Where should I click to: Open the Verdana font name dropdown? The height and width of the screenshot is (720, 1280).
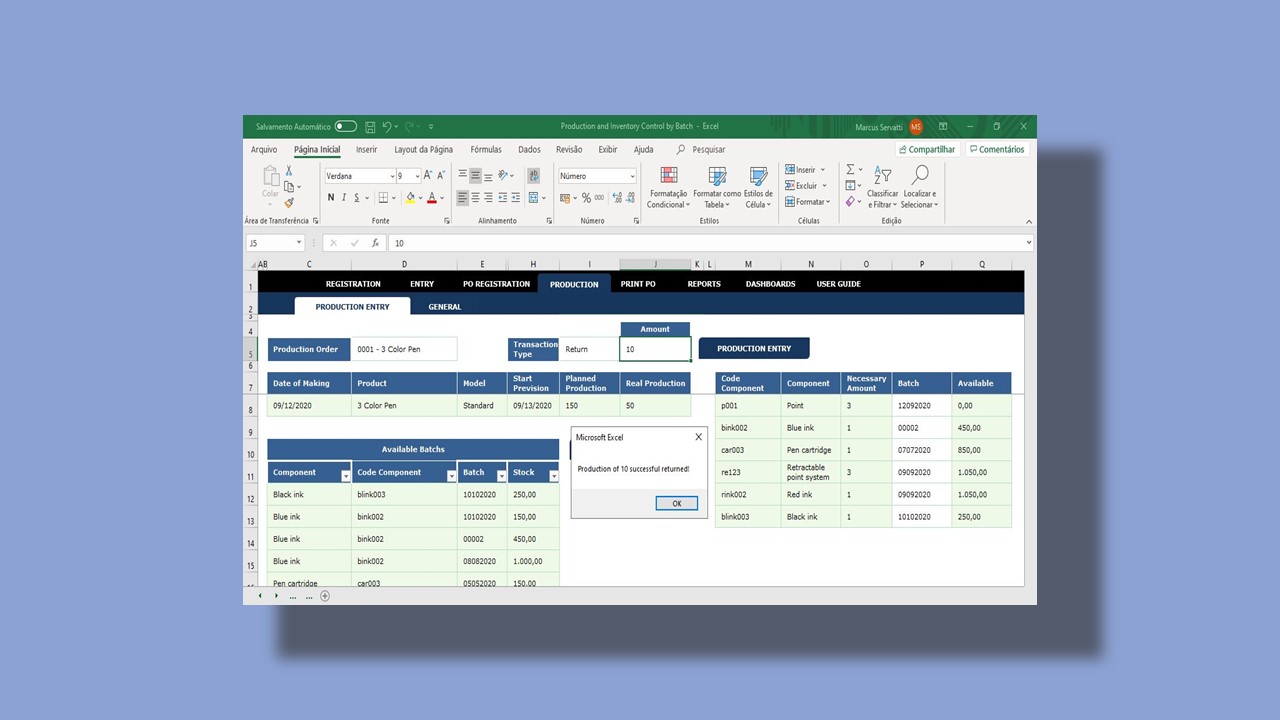(x=391, y=176)
